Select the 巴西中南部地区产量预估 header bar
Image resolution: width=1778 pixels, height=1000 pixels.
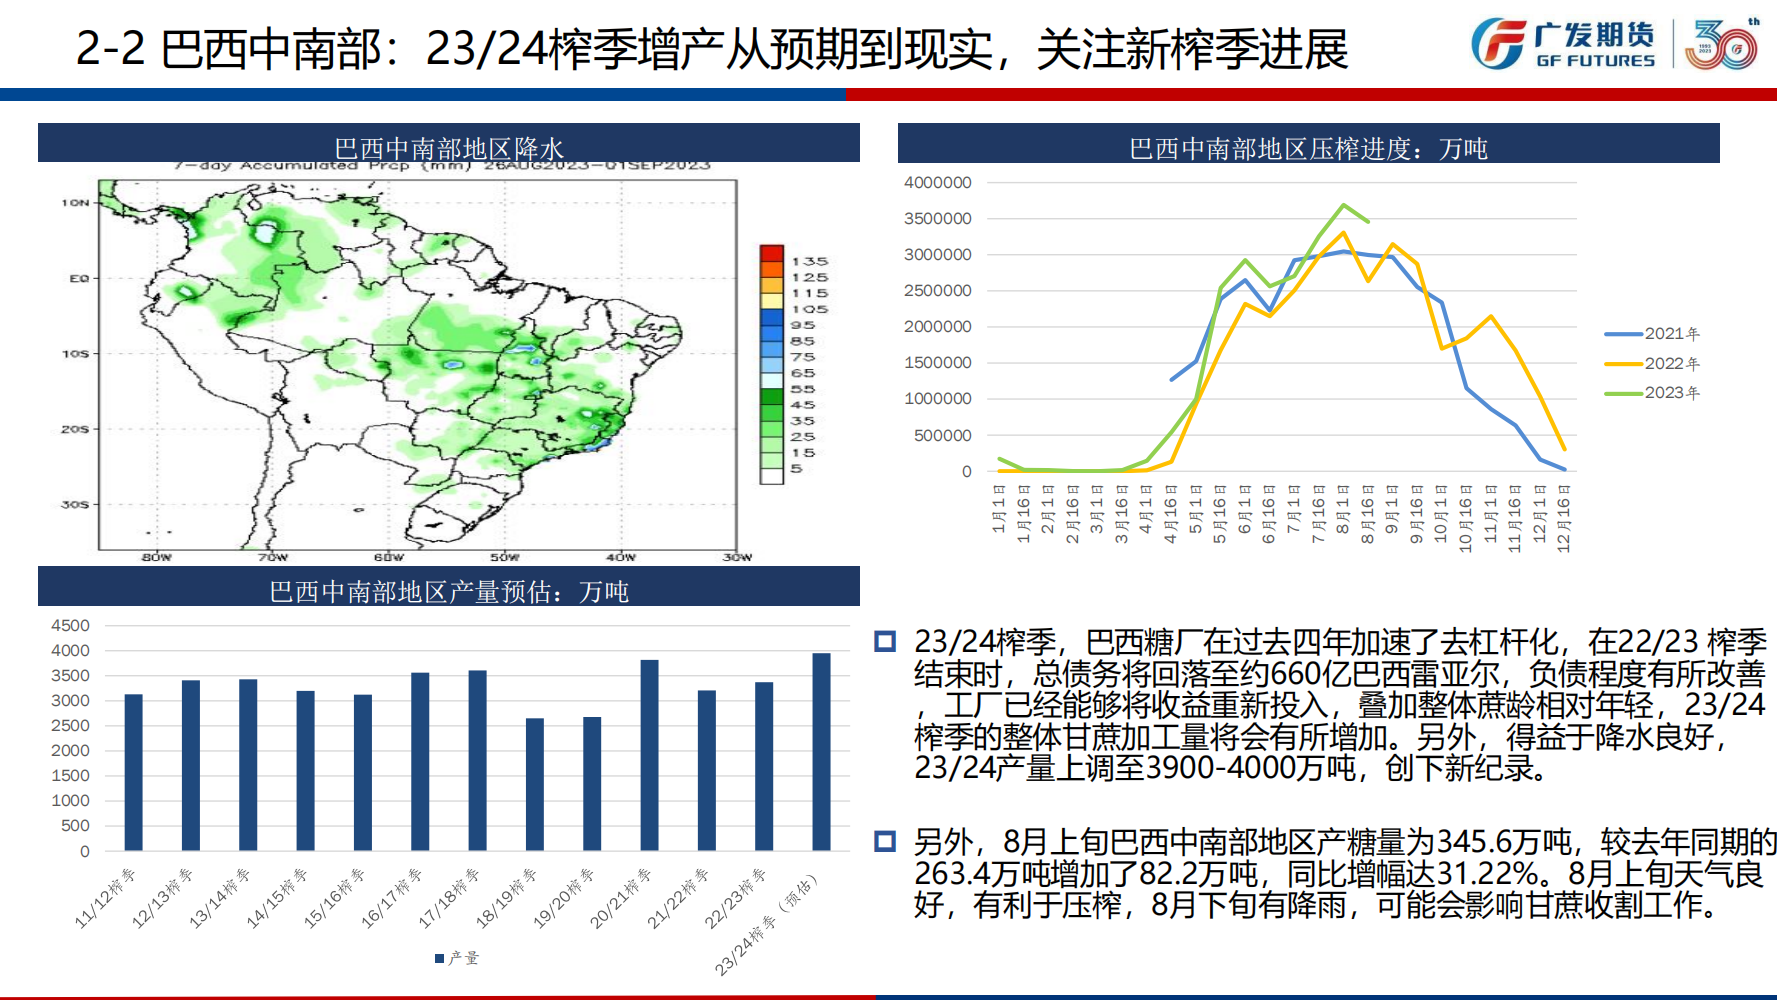click(448, 587)
